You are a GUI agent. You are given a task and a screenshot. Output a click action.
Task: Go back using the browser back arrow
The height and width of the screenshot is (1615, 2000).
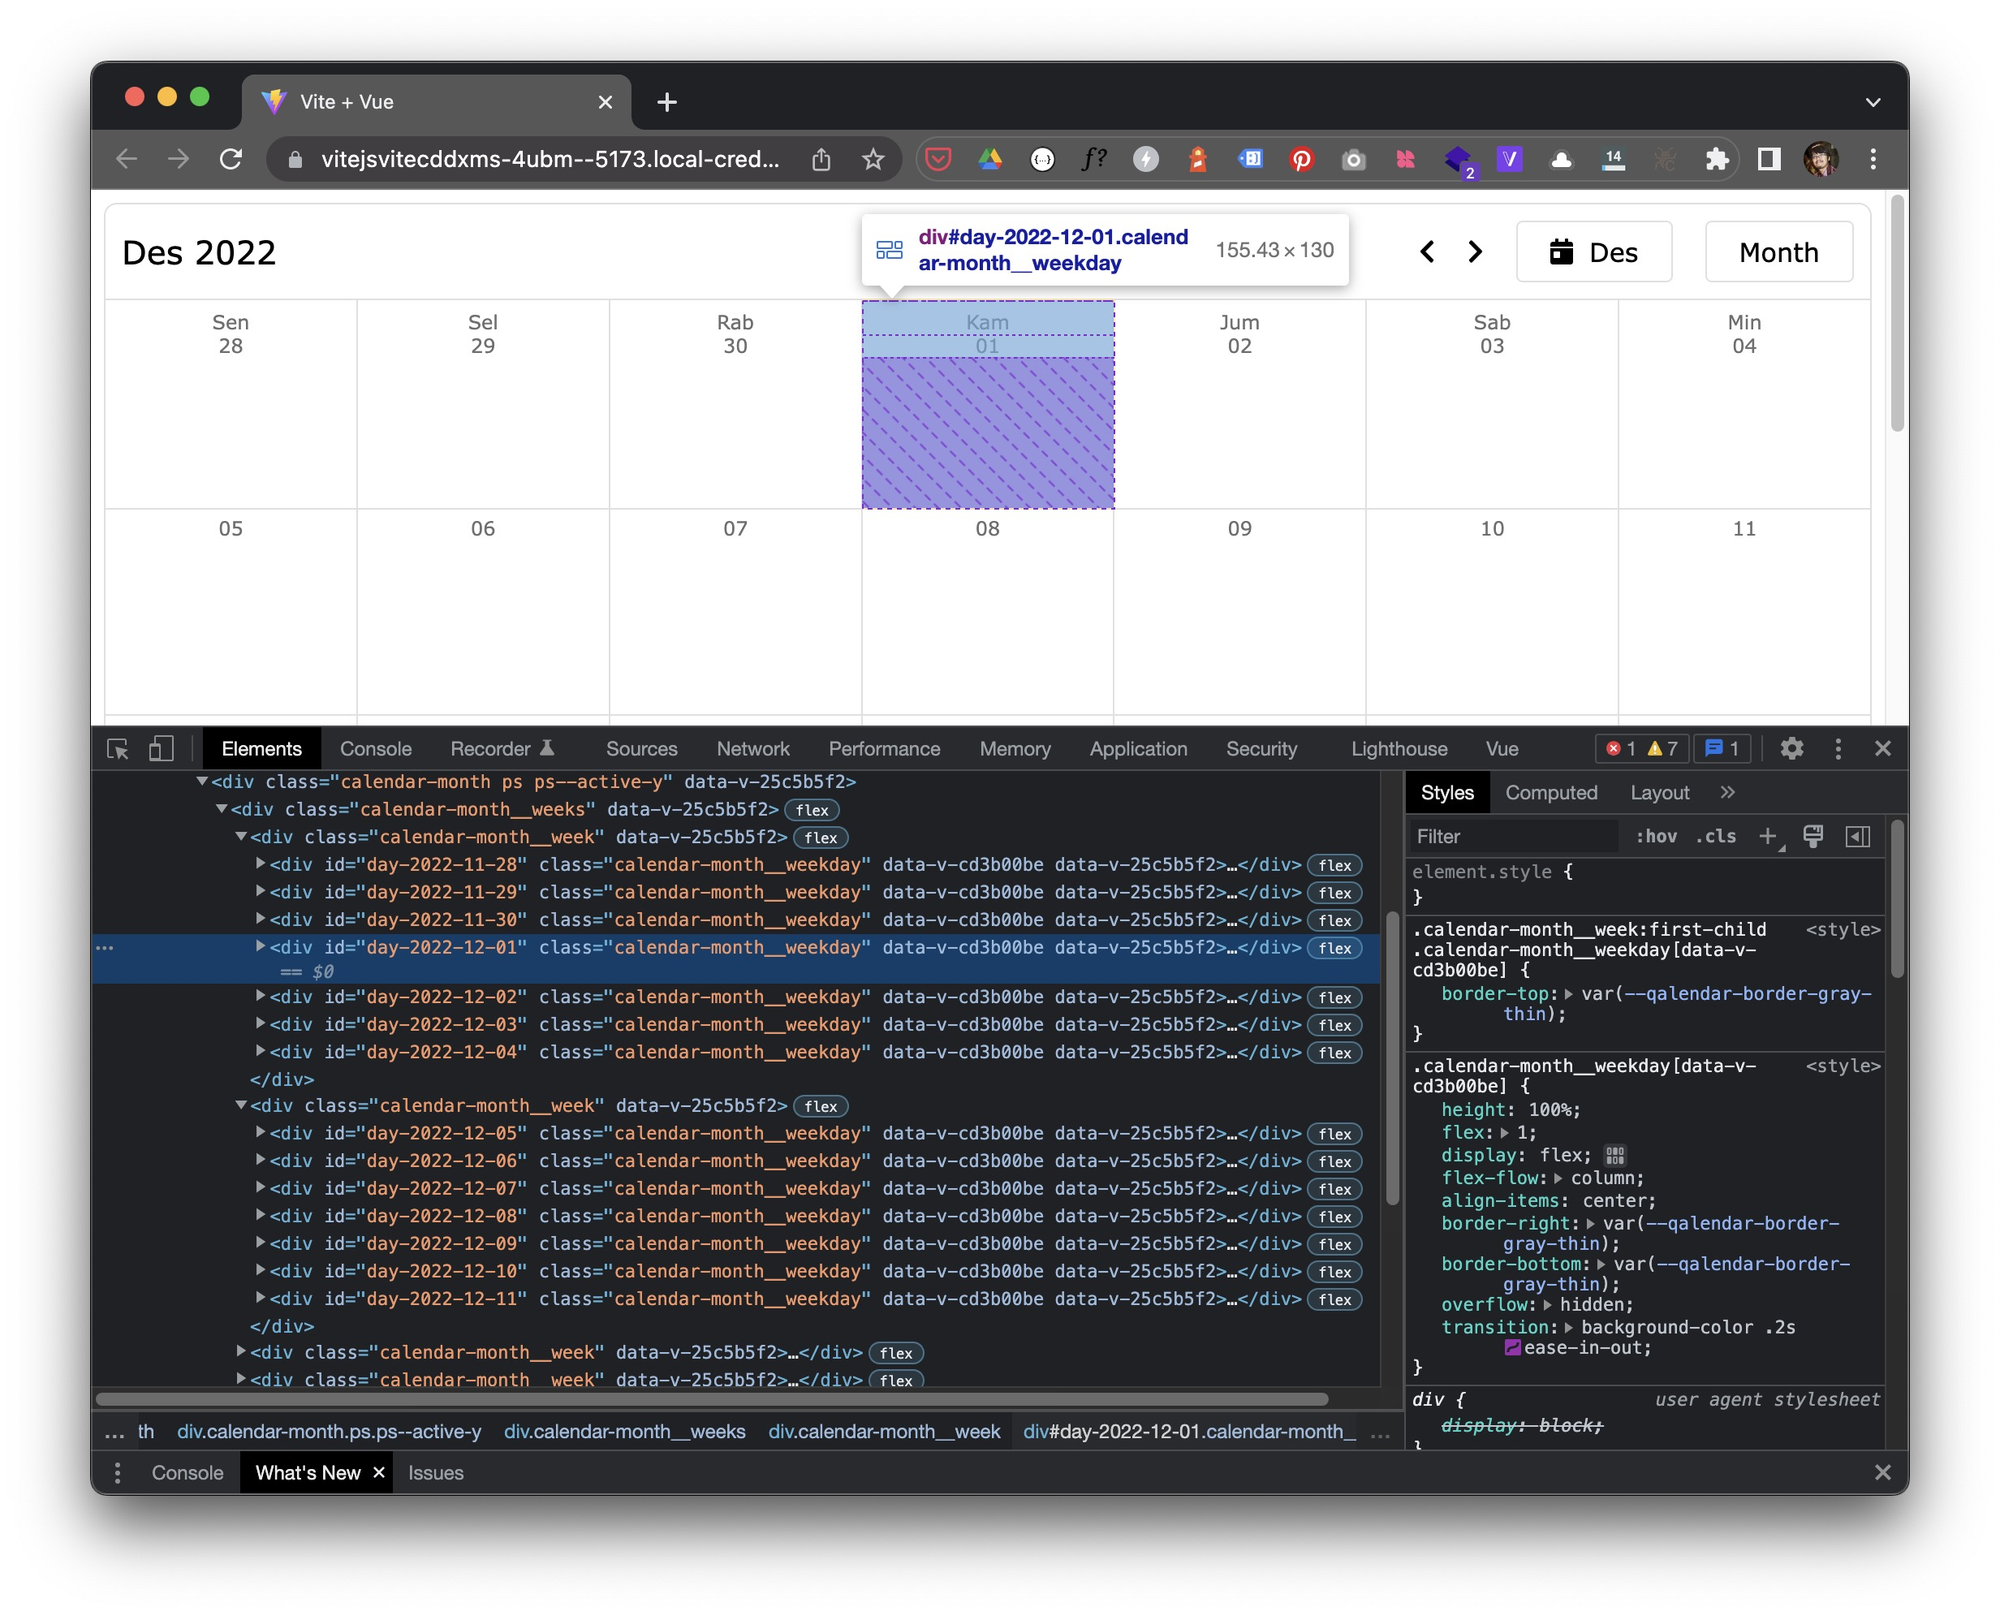tap(127, 159)
